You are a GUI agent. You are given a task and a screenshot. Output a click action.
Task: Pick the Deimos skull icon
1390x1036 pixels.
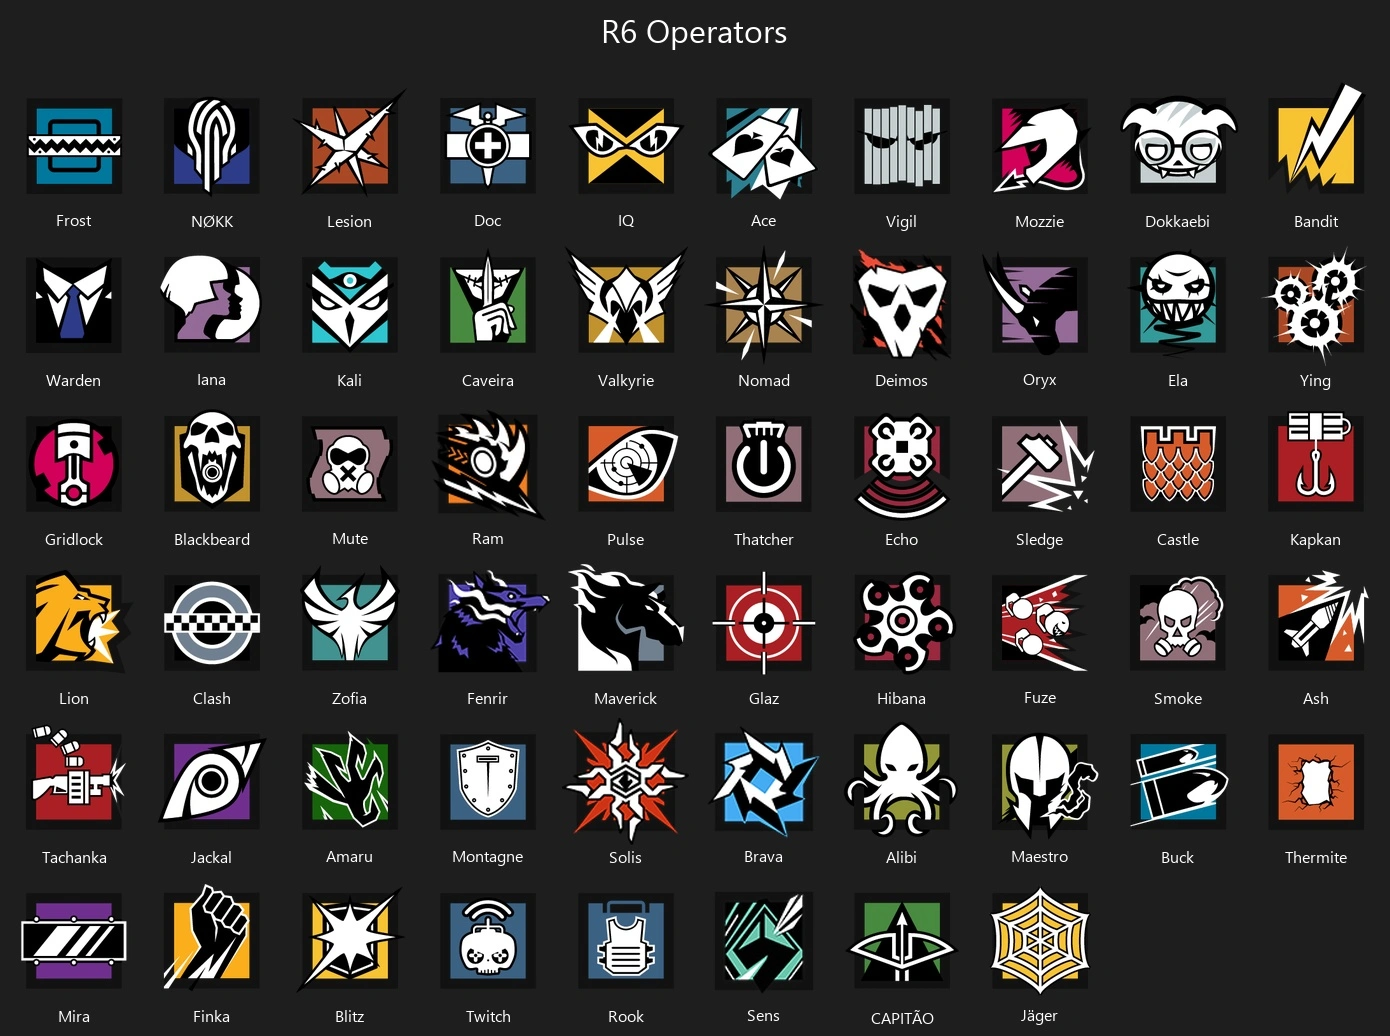pos(902,305)
